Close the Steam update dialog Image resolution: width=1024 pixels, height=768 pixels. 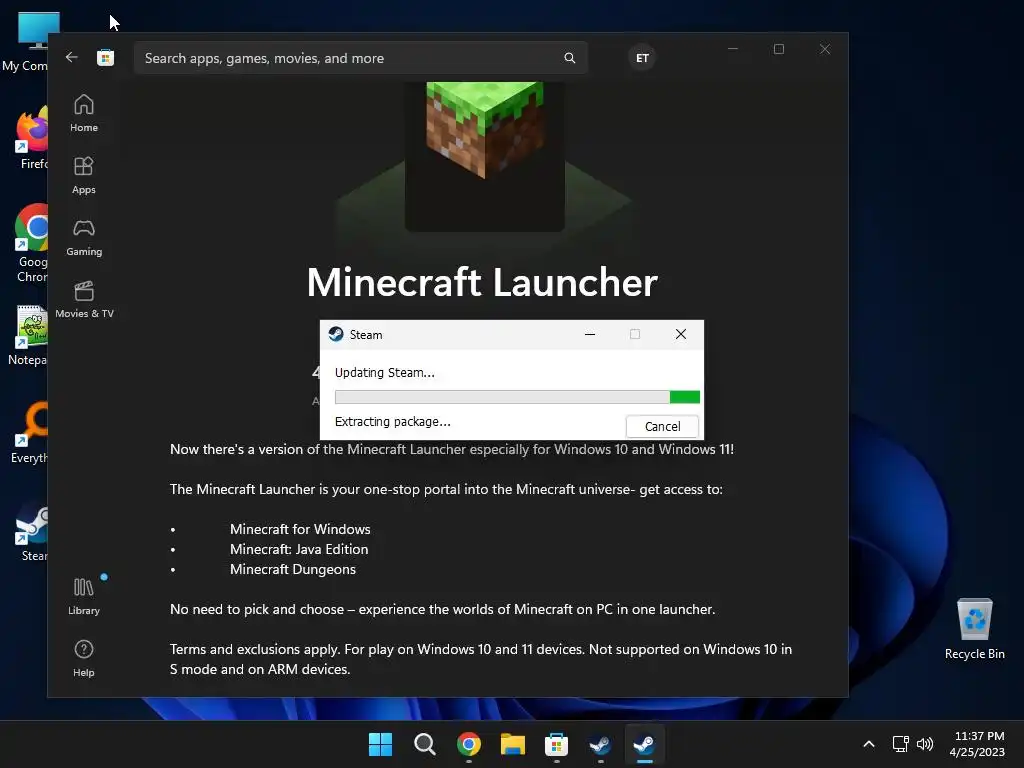(x=680, y=334)
